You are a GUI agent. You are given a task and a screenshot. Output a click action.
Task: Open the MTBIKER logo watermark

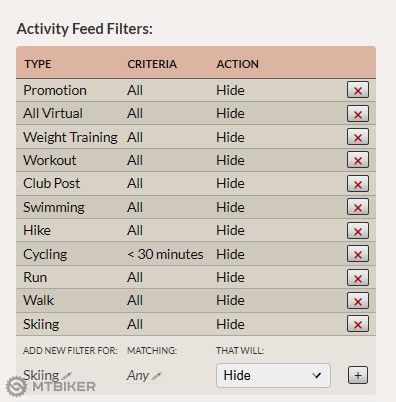pyautogui.click(x=51, y=387)
